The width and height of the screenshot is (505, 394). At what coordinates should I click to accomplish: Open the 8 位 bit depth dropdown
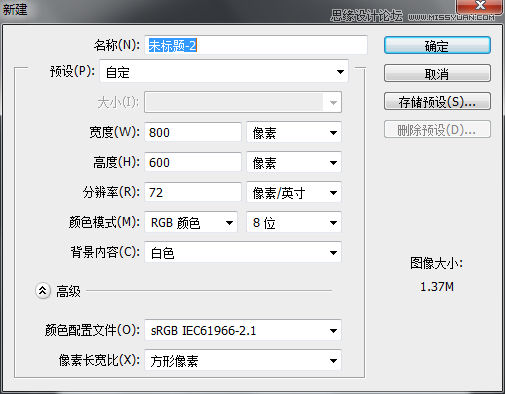(x=294, y=222)
